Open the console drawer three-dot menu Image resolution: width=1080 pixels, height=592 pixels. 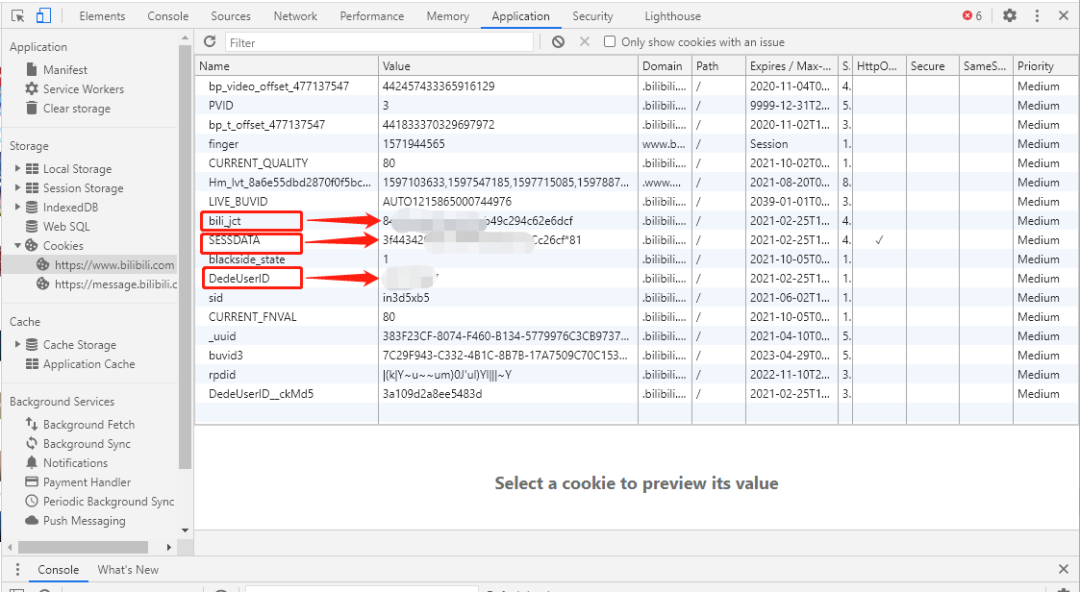(x=18, y=570)
